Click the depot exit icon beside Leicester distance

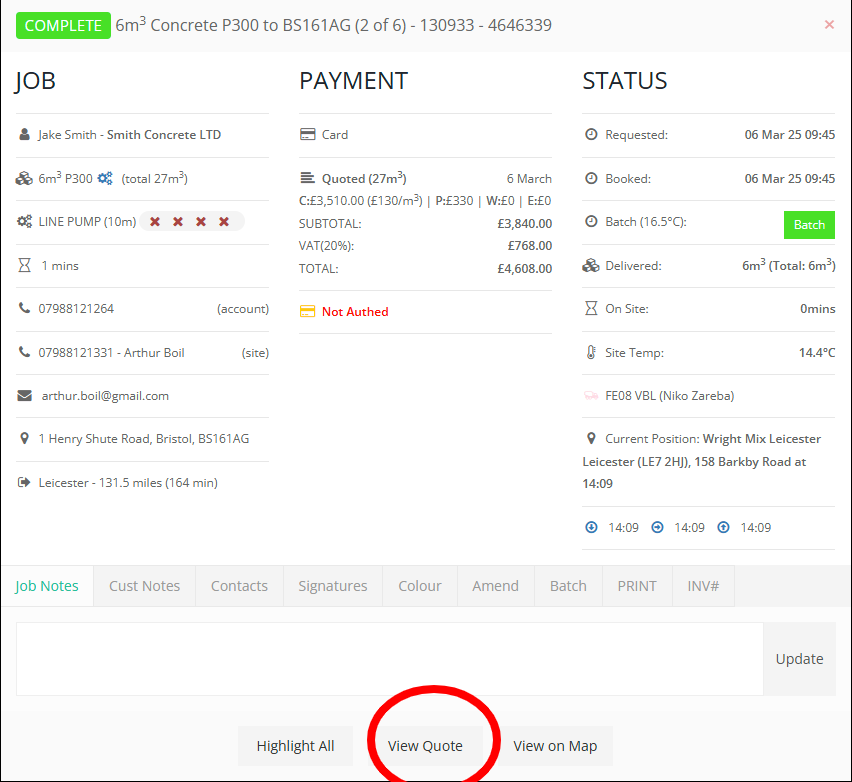pyautogui.click(x=24, y=482)
